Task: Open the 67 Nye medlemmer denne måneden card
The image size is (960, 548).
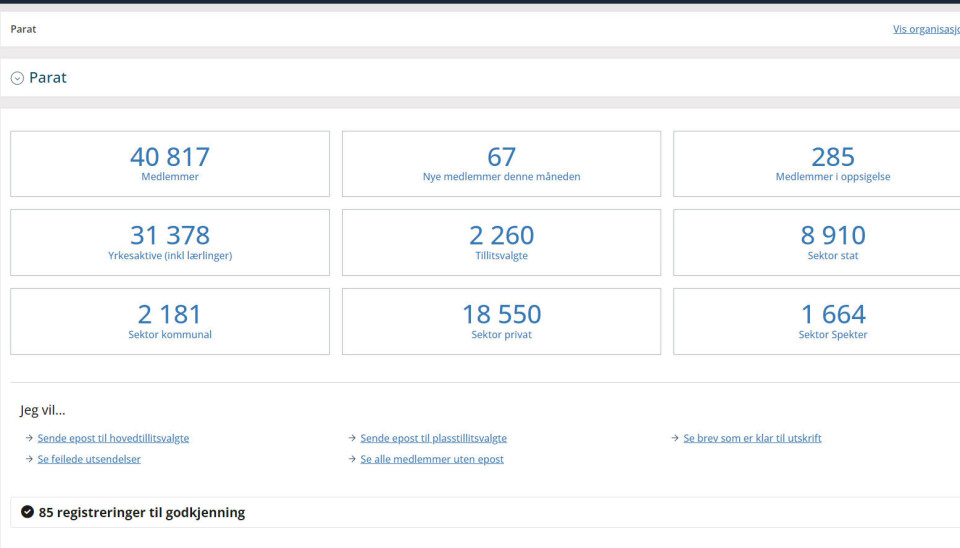Action: click(x=501, y=163)
